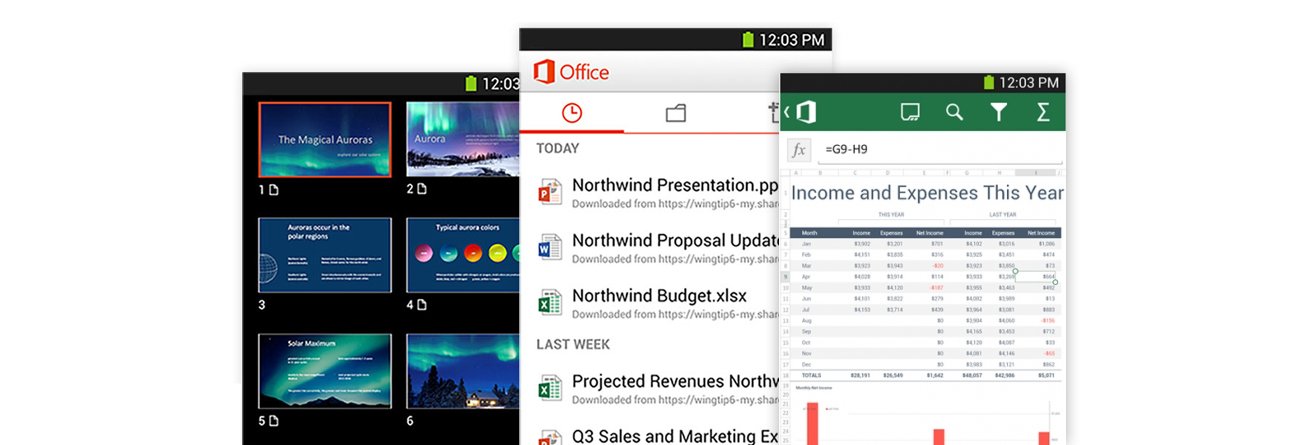The image size is (1298, 445).
Task: Switch to the Open folder tab
Action: coord(676,113)
